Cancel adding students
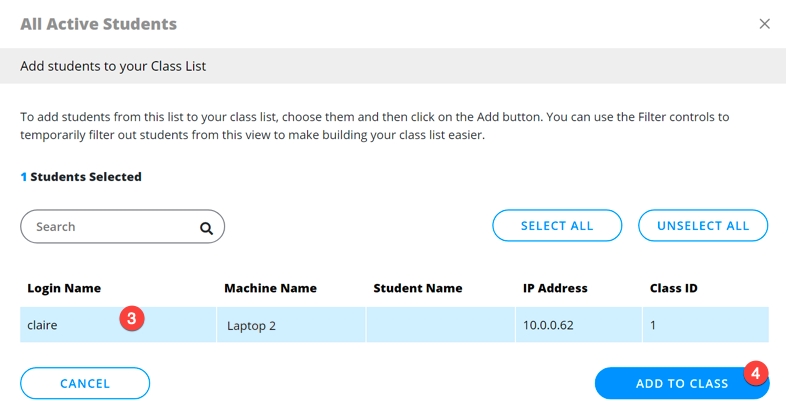The height and width of the screenshot is (414, 786). 85,383
